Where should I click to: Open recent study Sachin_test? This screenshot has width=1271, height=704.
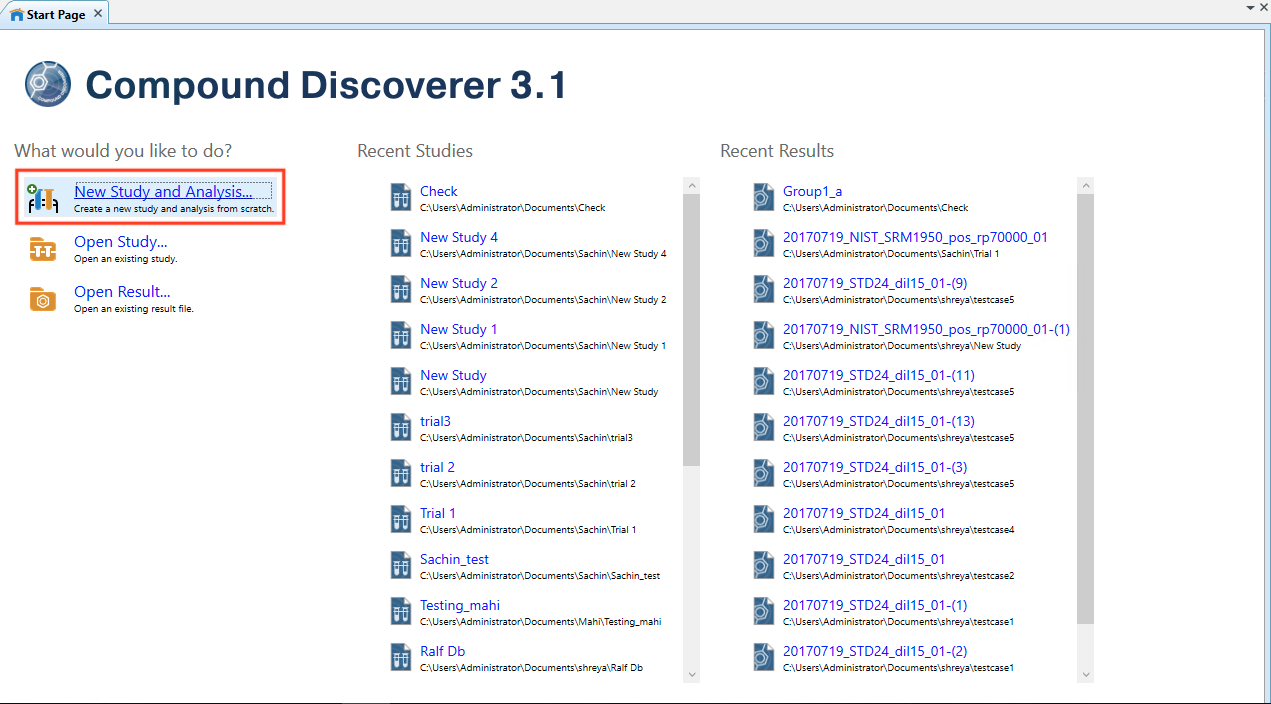454,559
